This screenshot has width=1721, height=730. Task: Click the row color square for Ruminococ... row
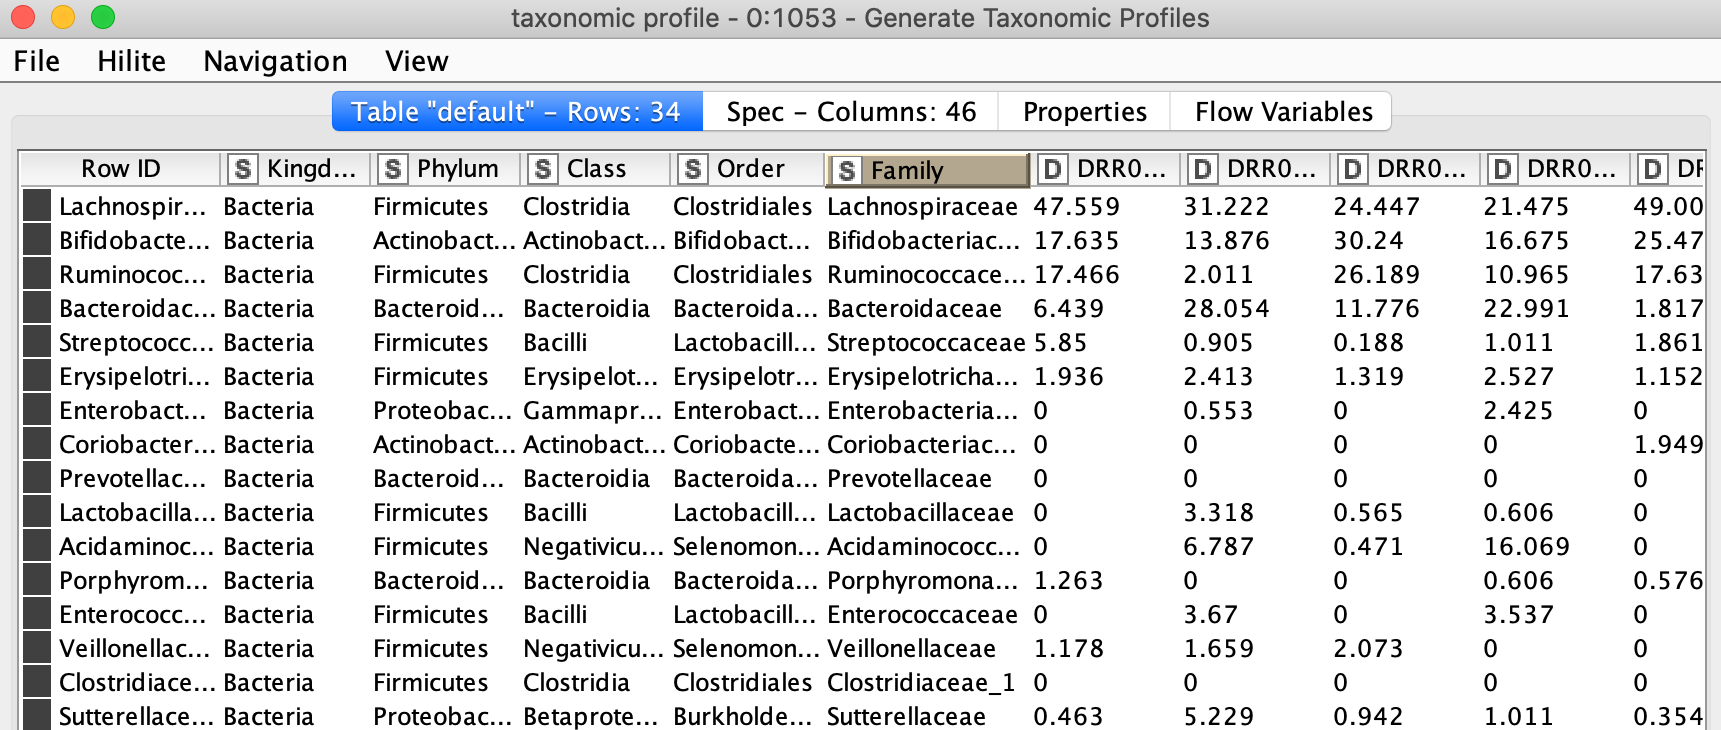(x=37, y=274)
